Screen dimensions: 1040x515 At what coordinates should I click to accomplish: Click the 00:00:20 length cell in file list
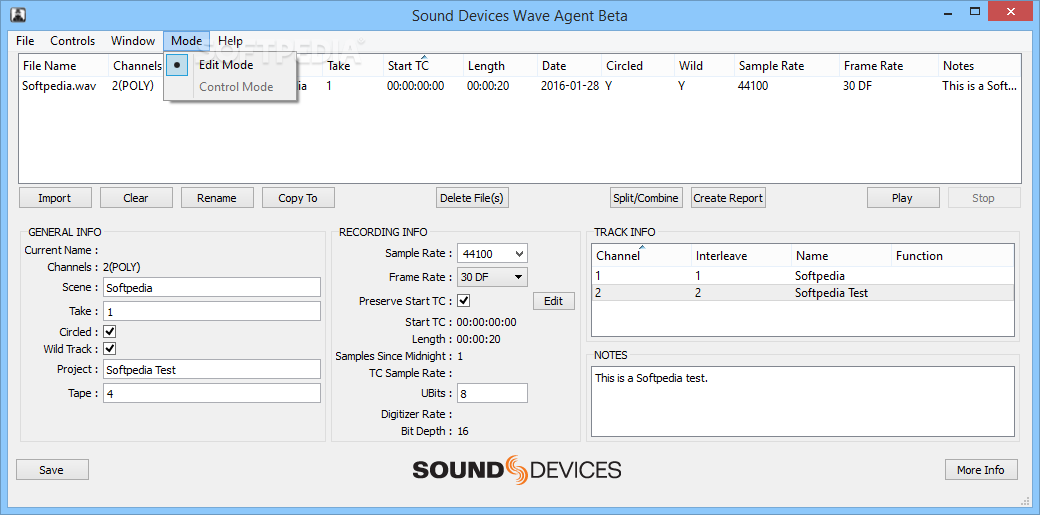tap(488, 86)
